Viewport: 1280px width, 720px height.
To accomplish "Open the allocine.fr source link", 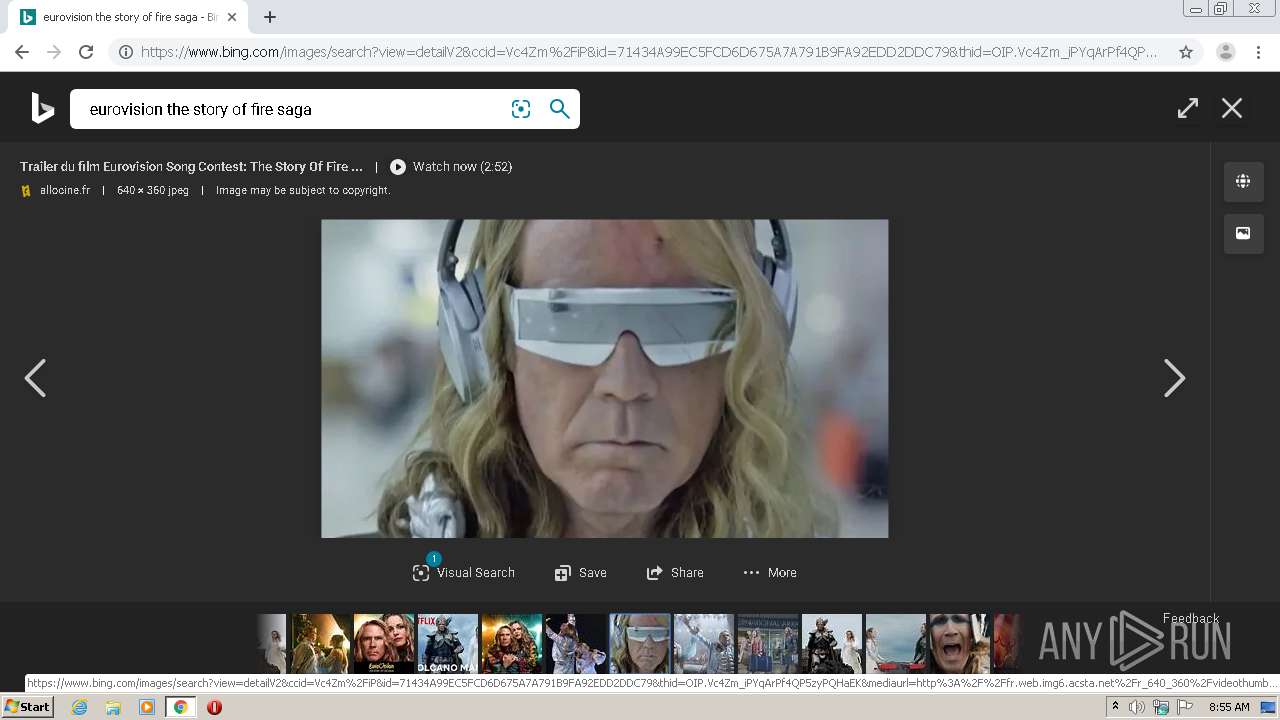I will [65, 190].
